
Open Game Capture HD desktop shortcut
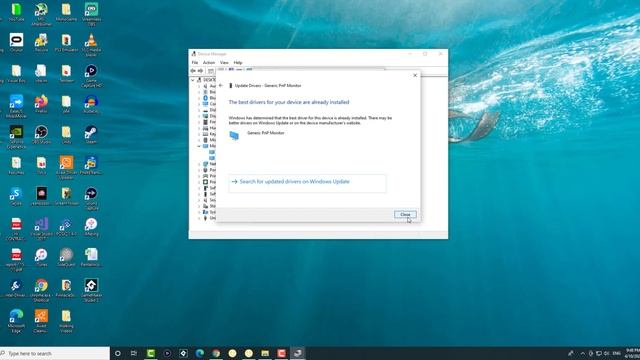91,76
